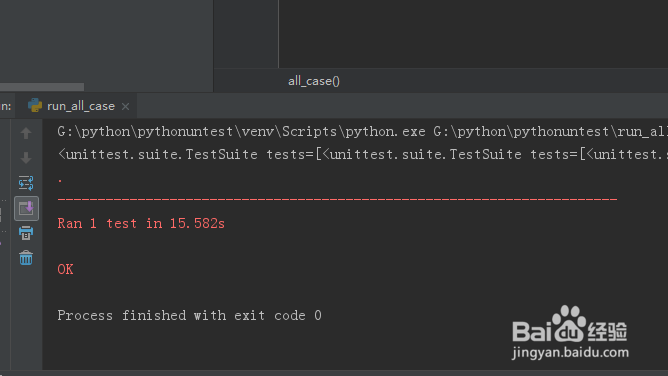Screen dimensions: 668x376
Task: Click the 'Ran 1 test in 15.582s' line
Action: click(141, 224)
